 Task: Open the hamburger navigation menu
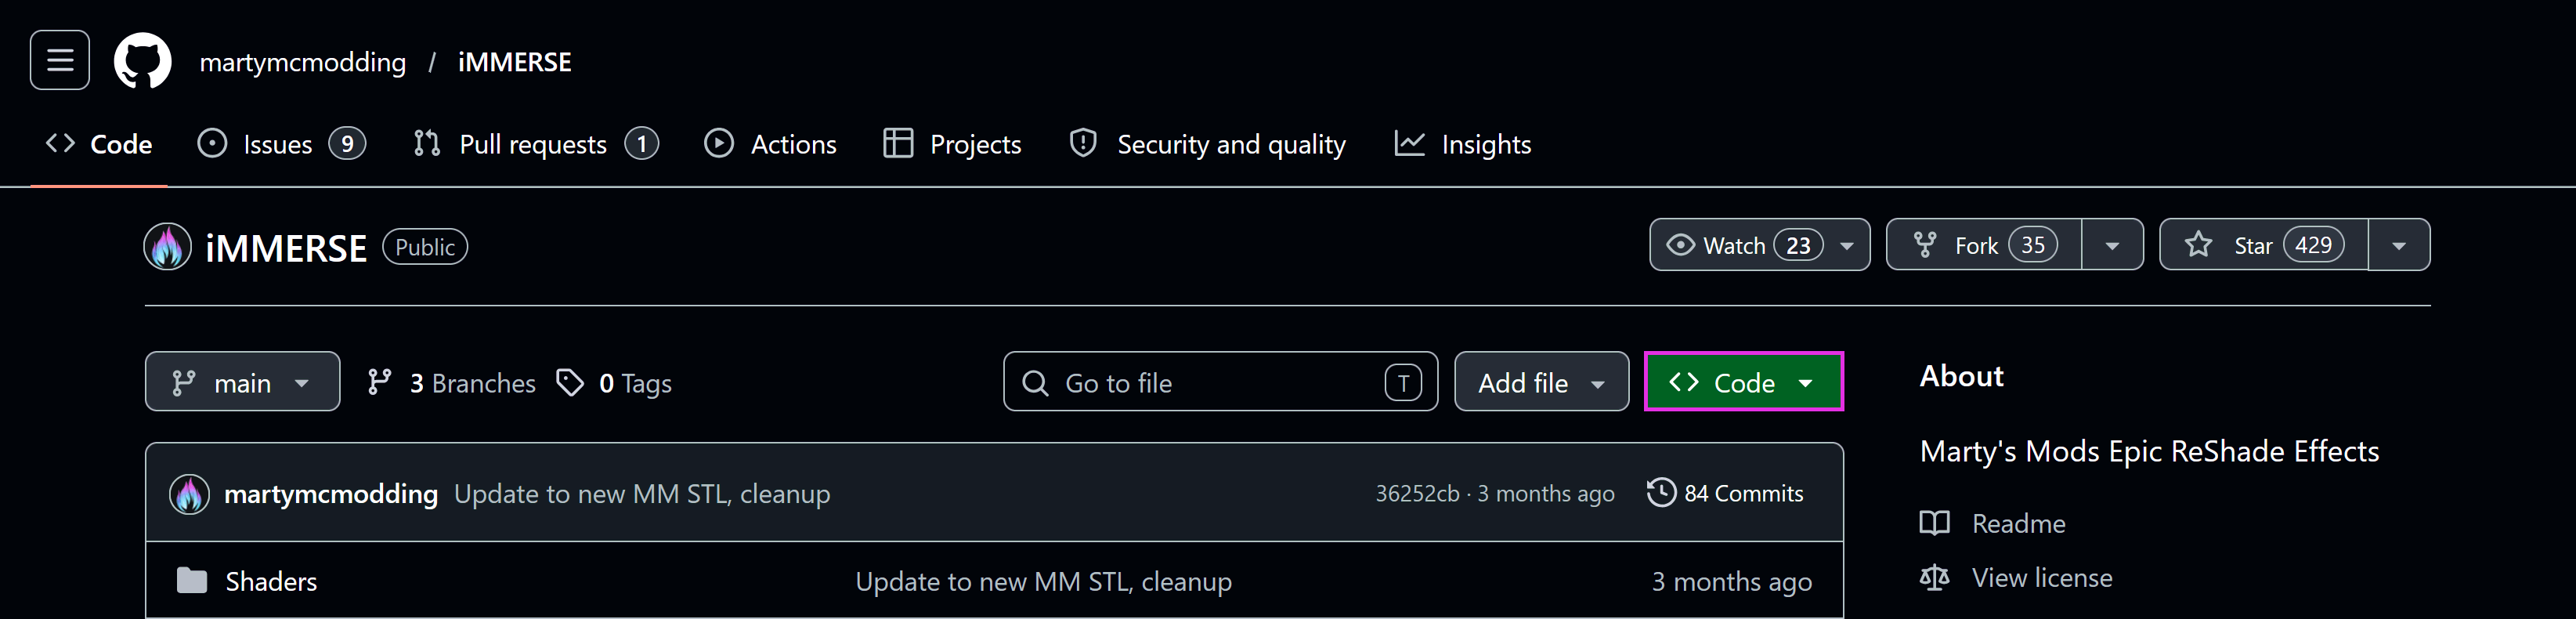(x=60, y=60)
